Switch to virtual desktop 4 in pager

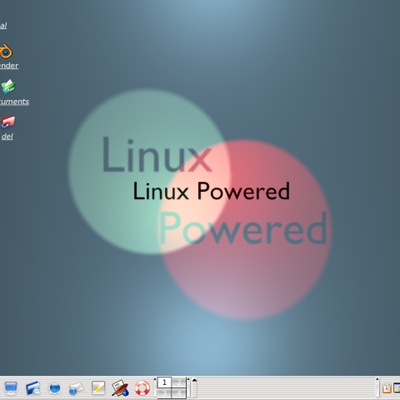[179, 393]
